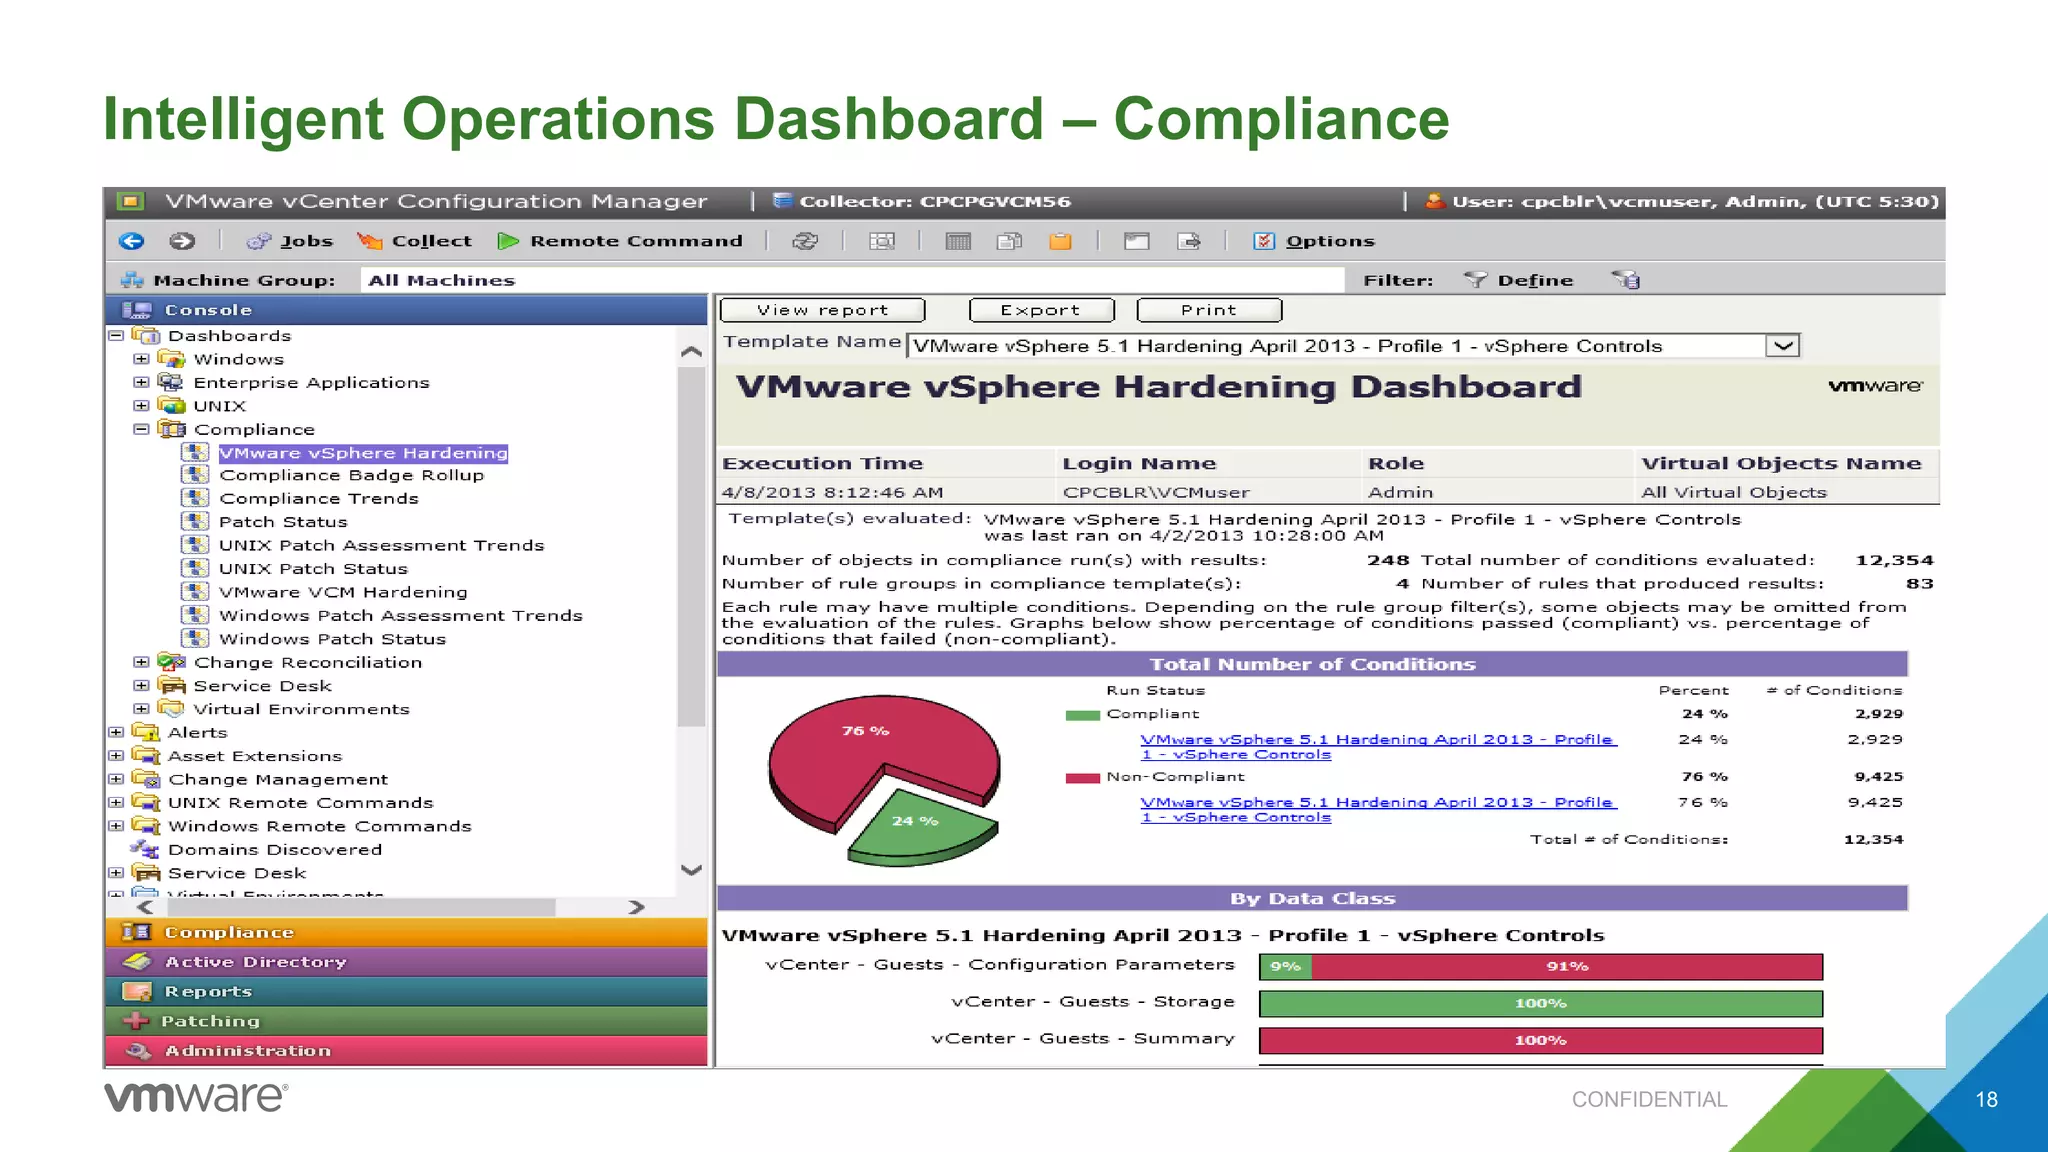The image size is (2048, 1152).
Task: Open the Patch Status dashboard
Action: [x=283, y=522]
